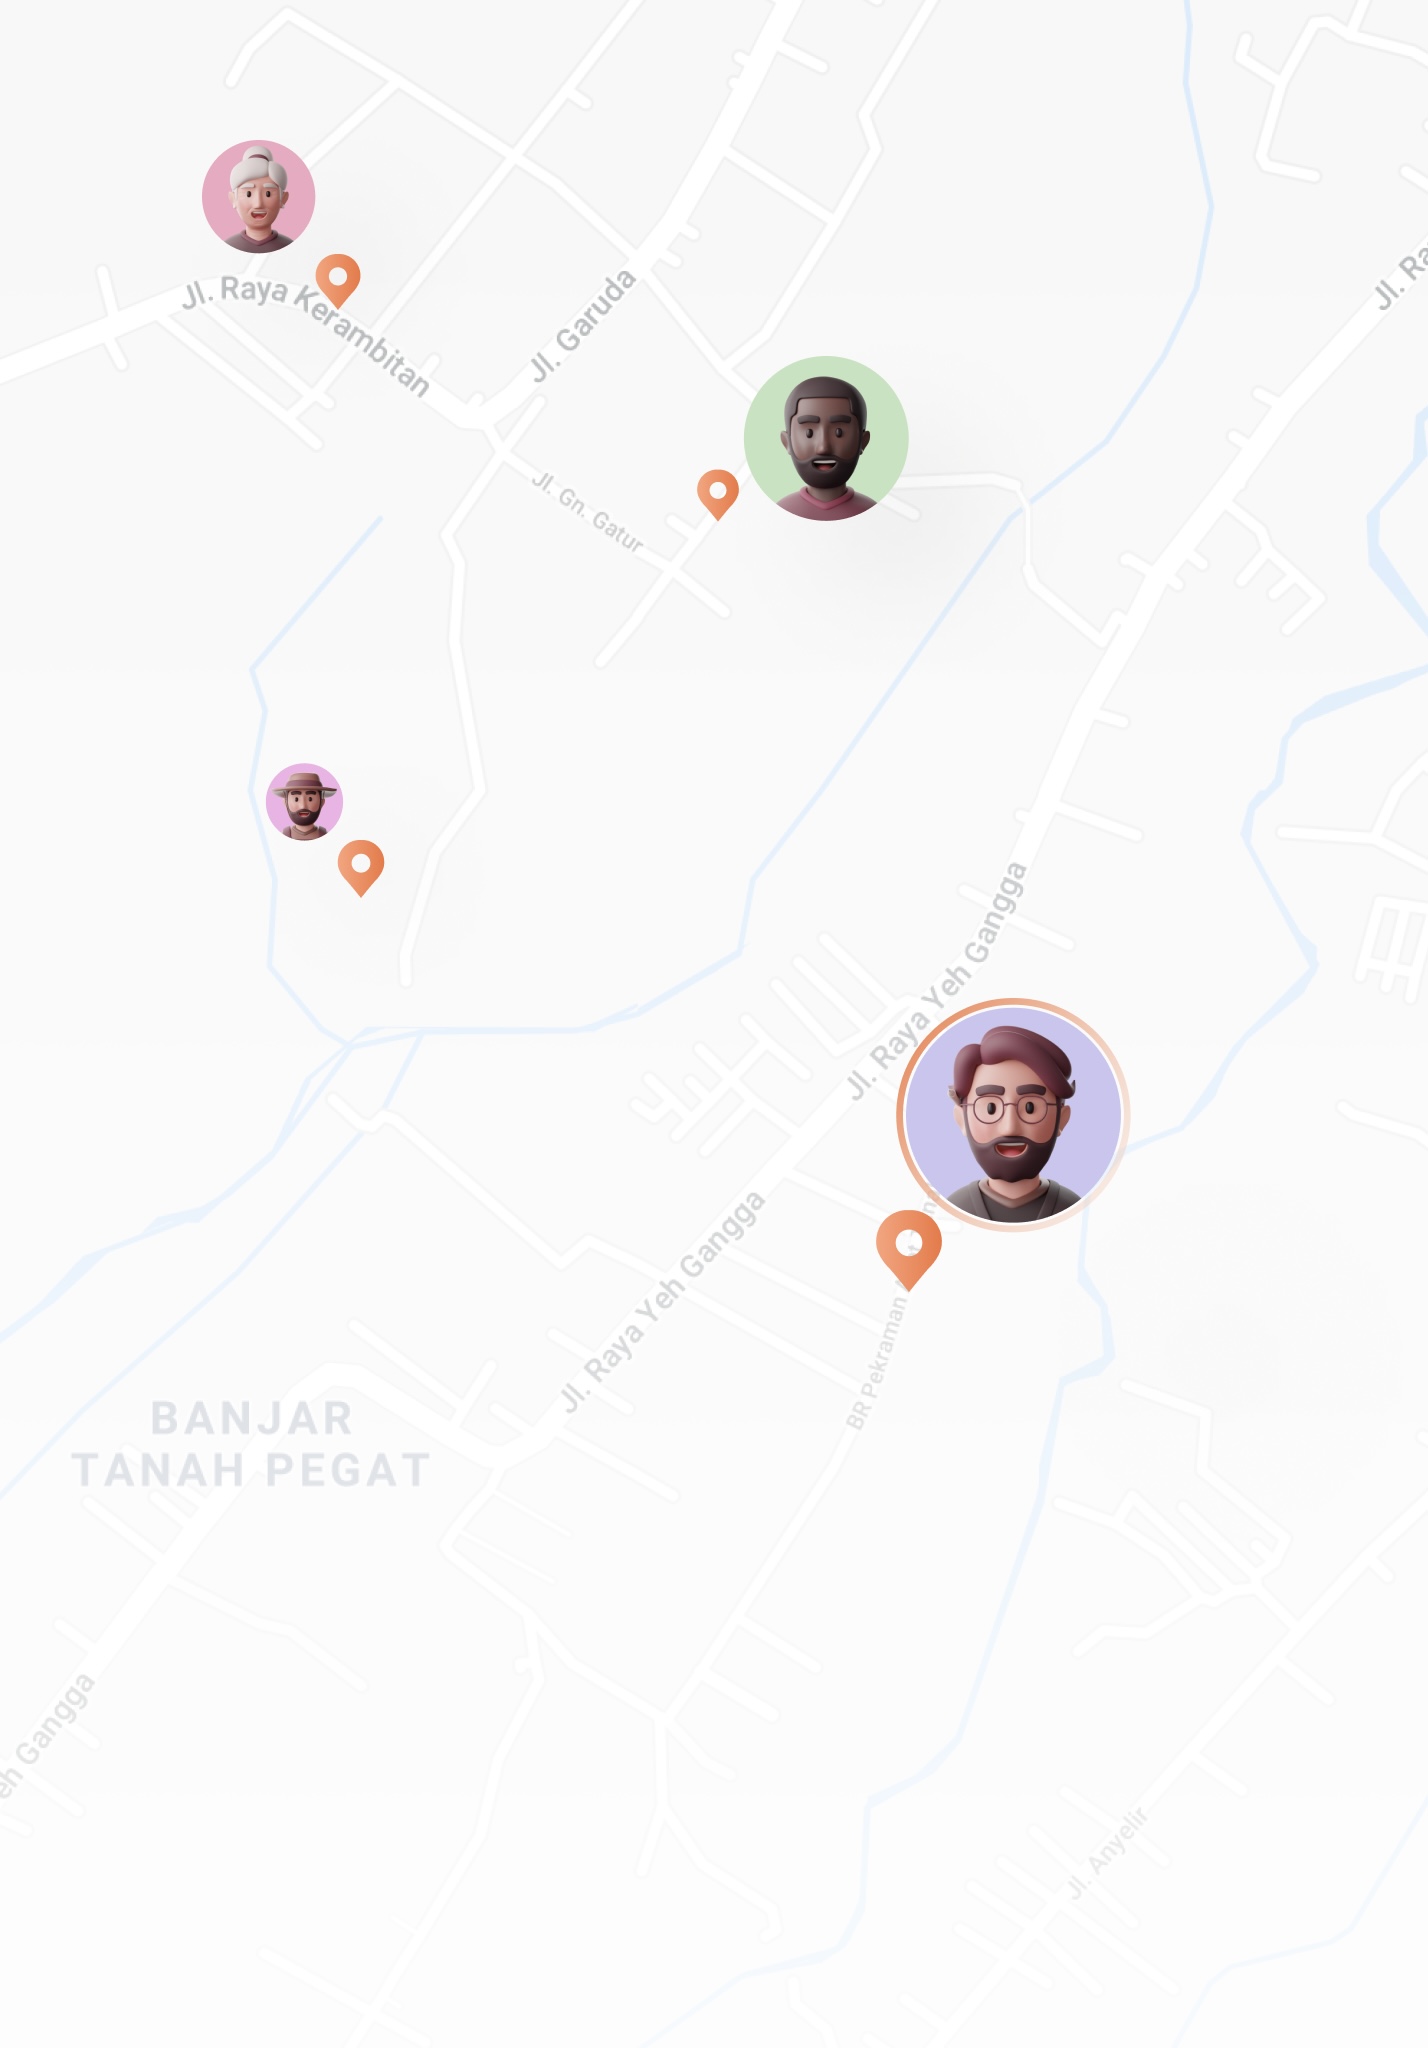Viewport: 1428px width, 2048px height.
Task: Click the Jl. Raya Kerambitan street label
Action: (x=306, y=335)
